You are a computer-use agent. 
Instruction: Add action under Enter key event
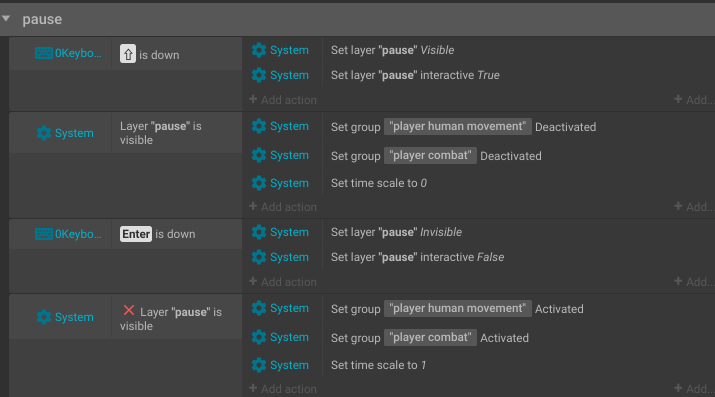283,282
